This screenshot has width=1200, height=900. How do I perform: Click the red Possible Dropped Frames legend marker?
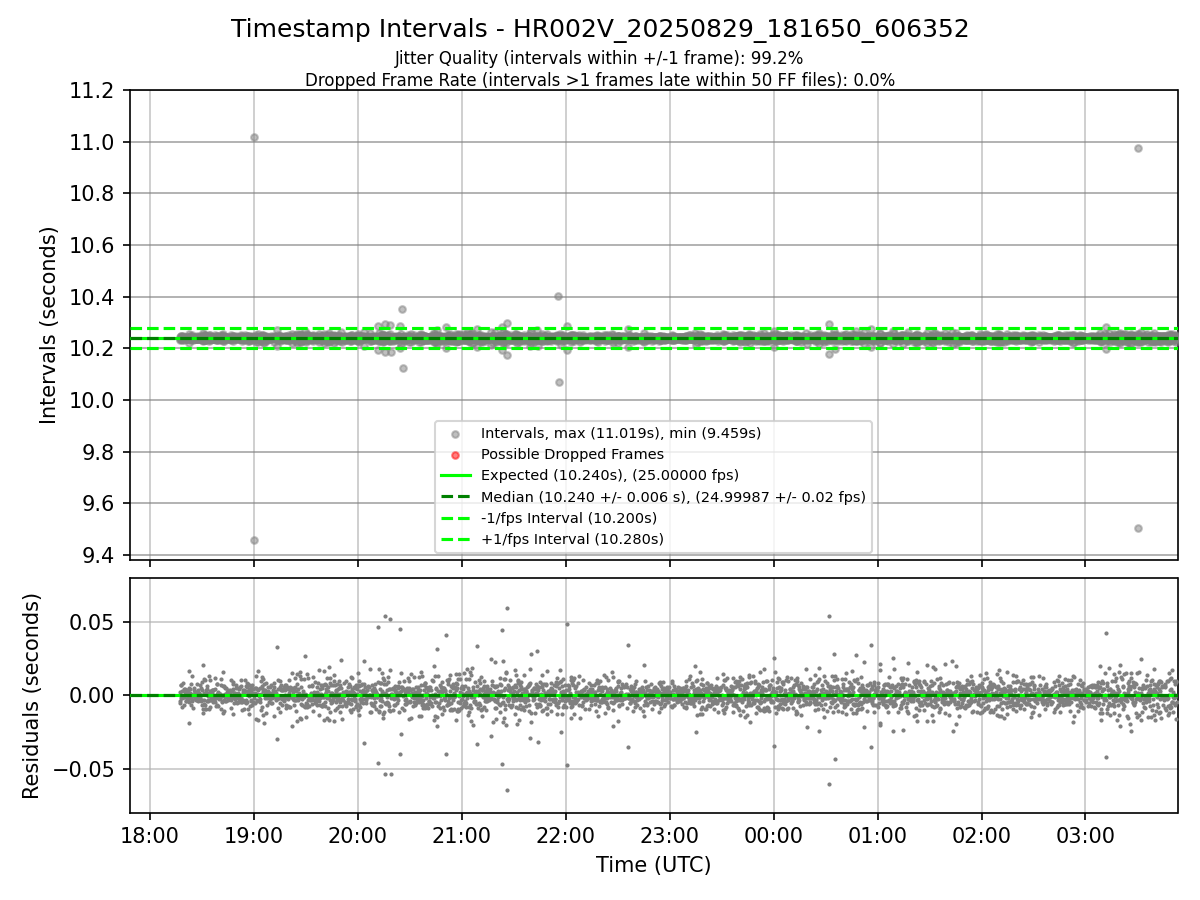pyautogui.click(x=456, y=455)
